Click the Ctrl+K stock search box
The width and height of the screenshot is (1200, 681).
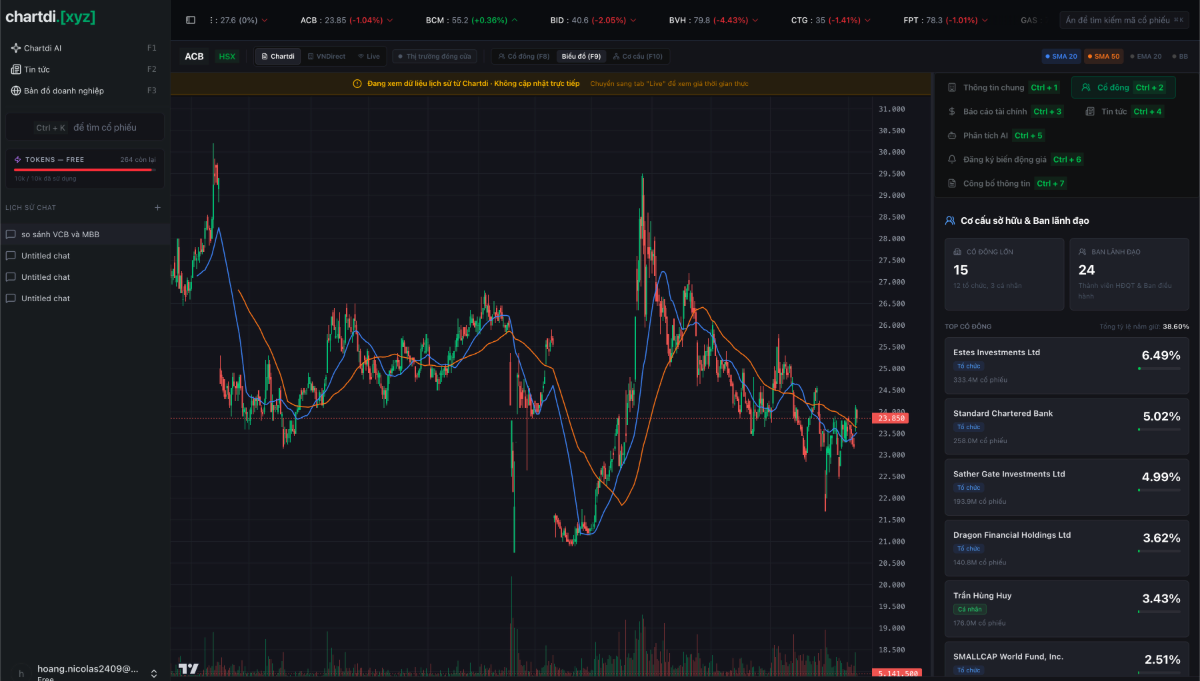pyautogui.click(x=85, y=127)
